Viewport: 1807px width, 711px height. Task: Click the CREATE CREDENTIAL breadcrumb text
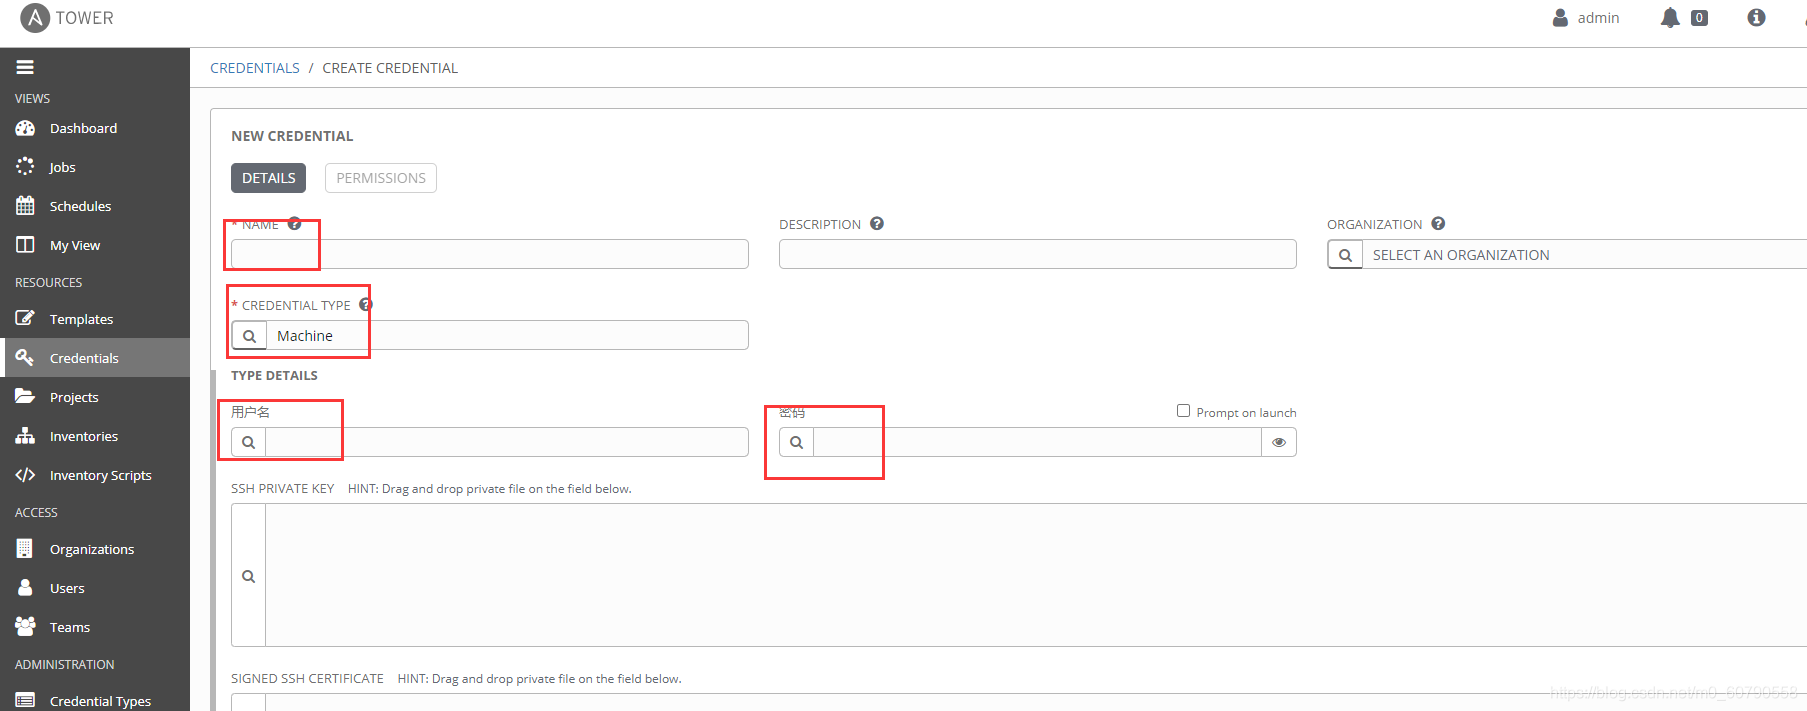(390, 68)
